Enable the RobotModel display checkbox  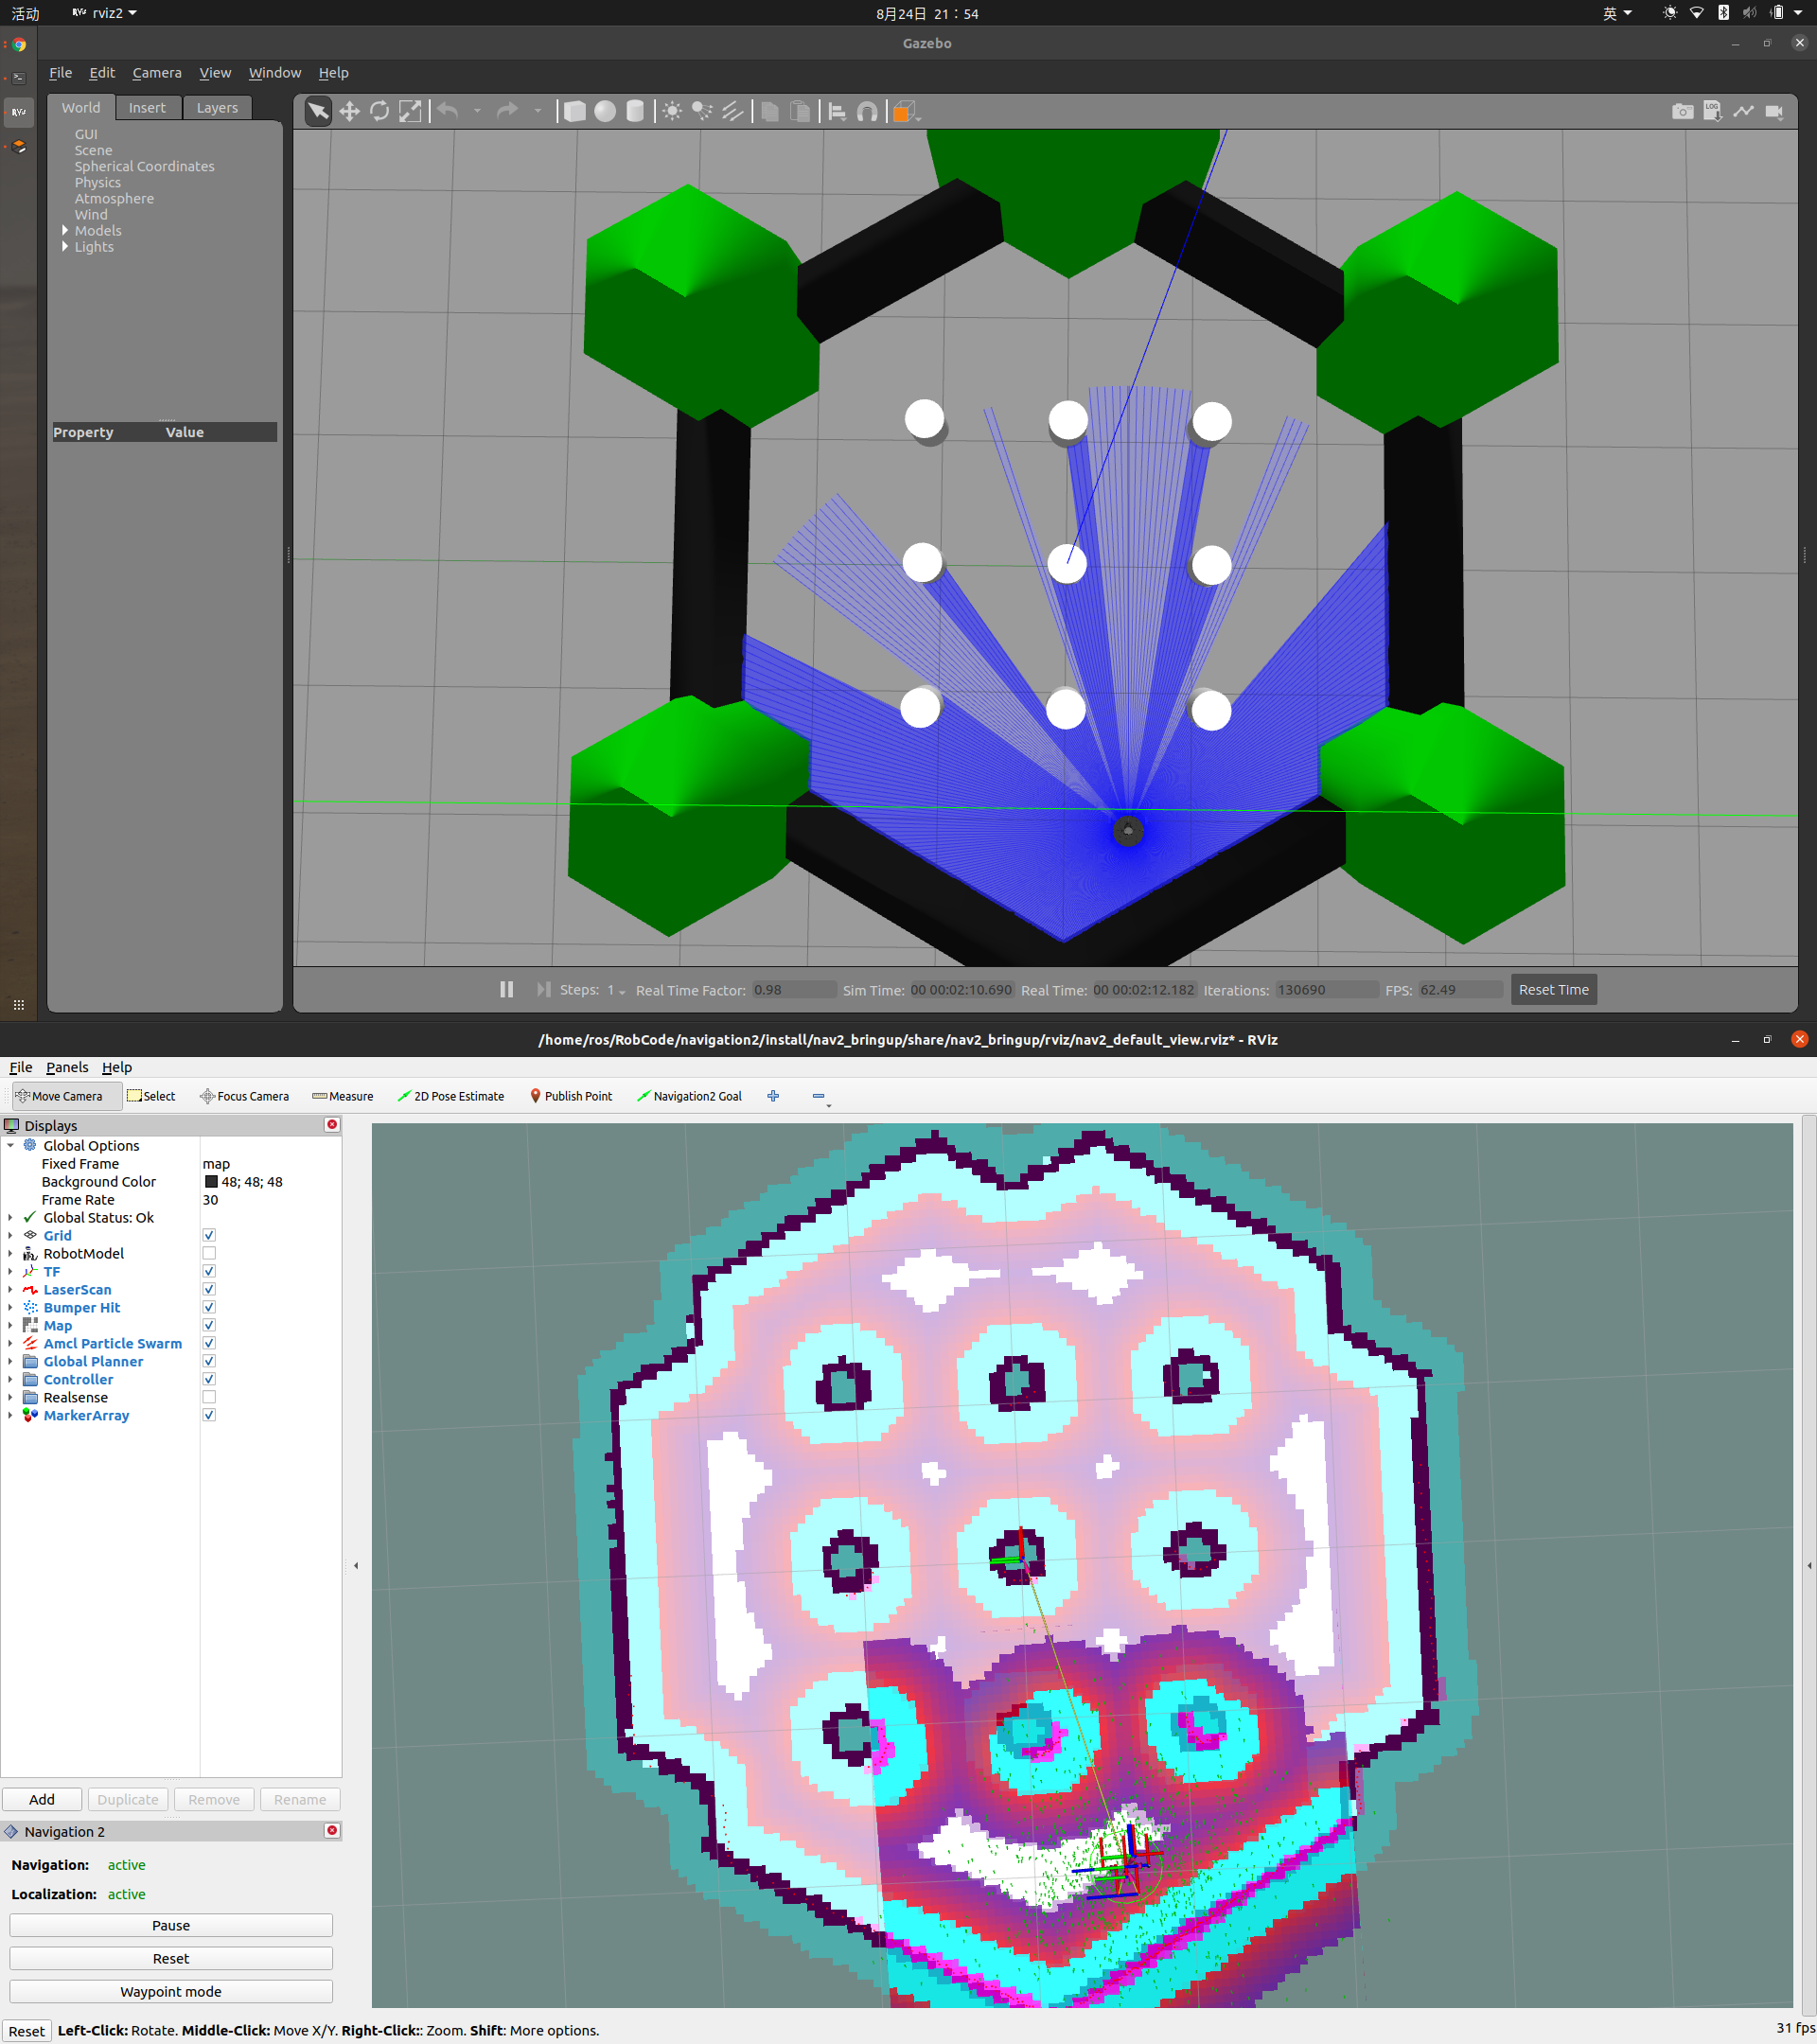[x=209, y=1253]
